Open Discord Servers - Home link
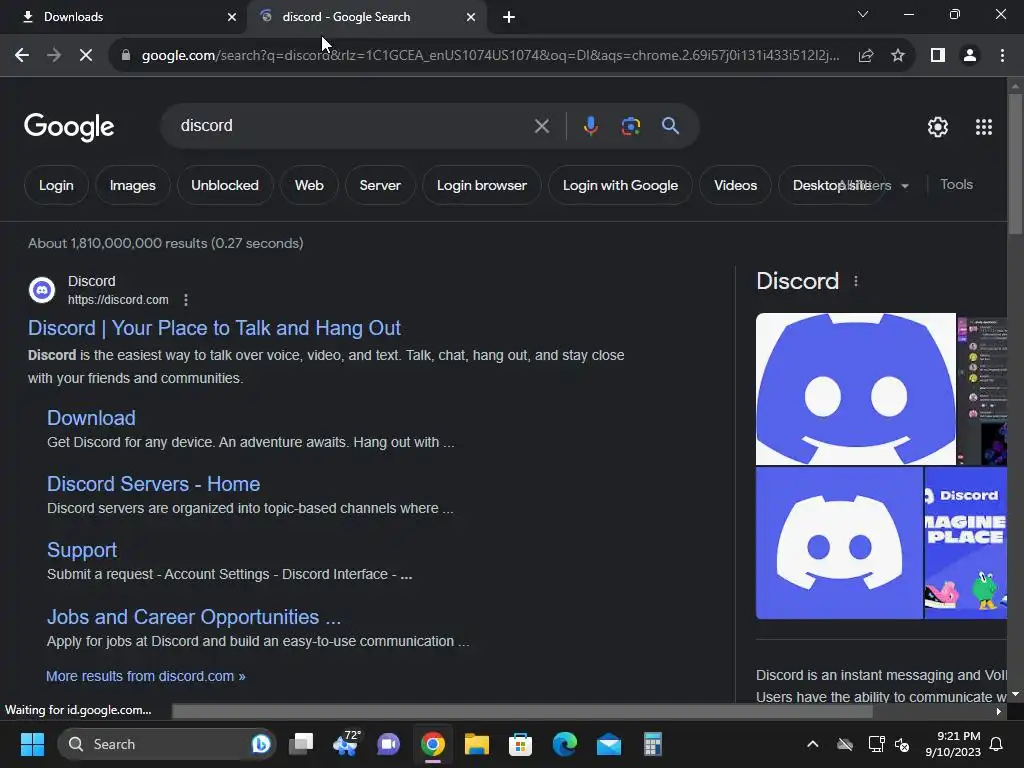 [153, 484]
